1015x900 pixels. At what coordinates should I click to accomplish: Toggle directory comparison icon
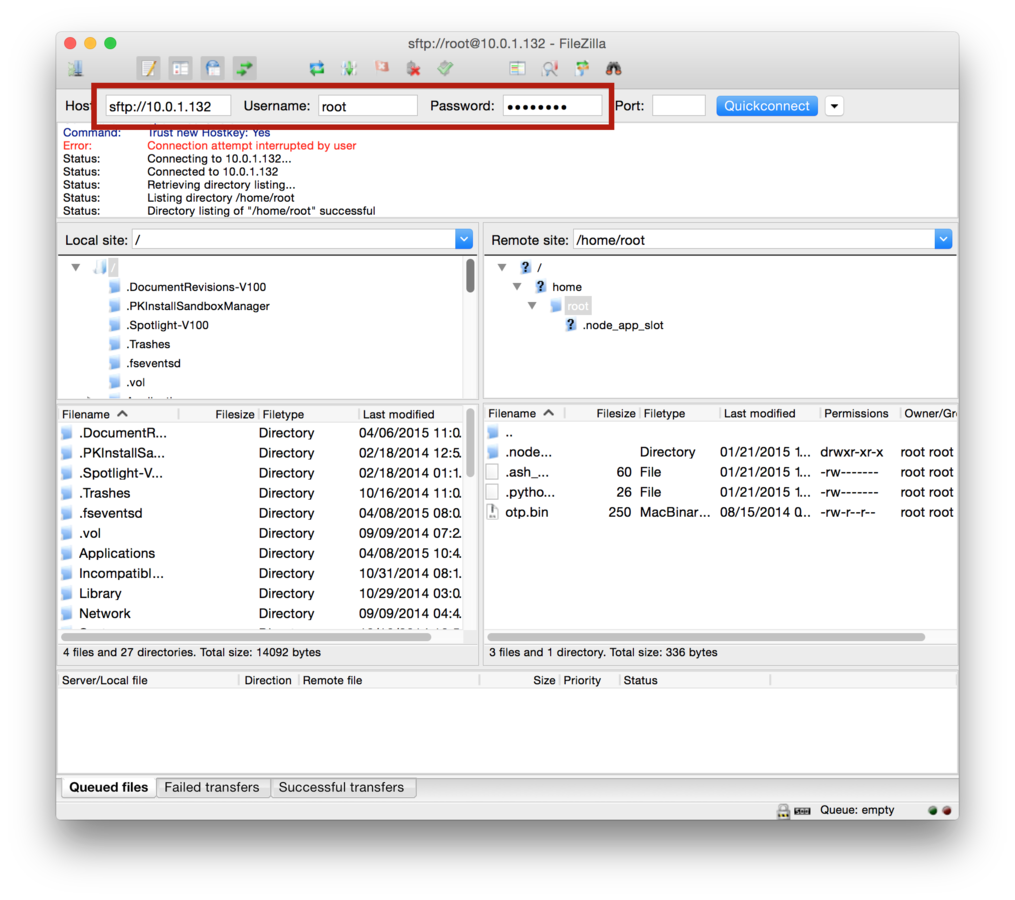point(550,68)
